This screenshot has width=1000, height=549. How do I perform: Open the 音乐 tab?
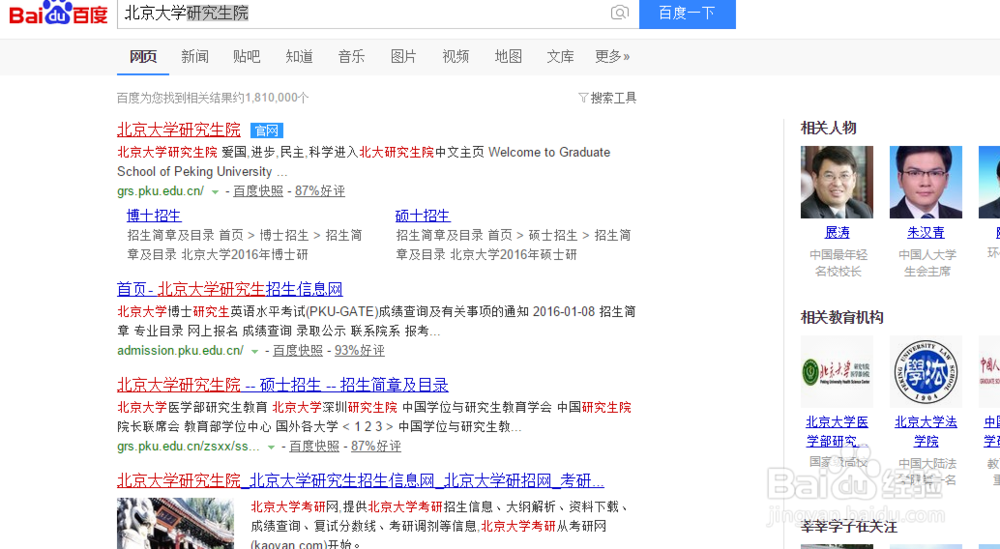351,57
